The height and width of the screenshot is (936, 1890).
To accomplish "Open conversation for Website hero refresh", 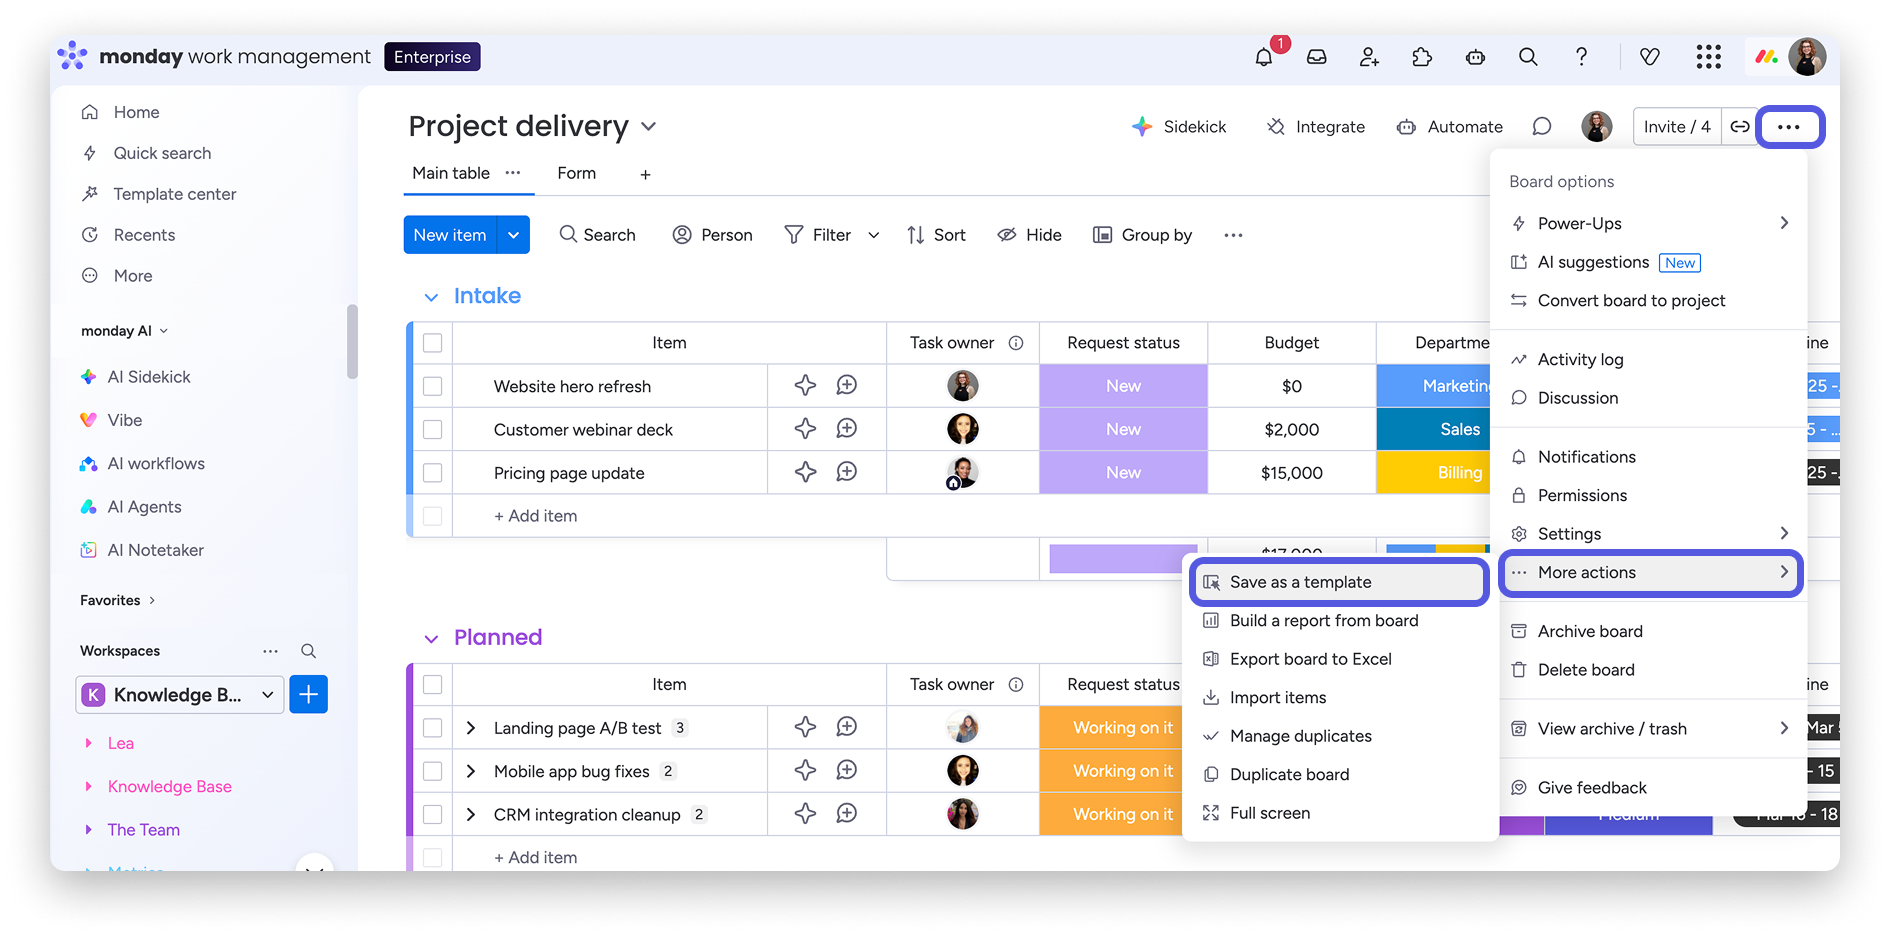I will 847,386.
